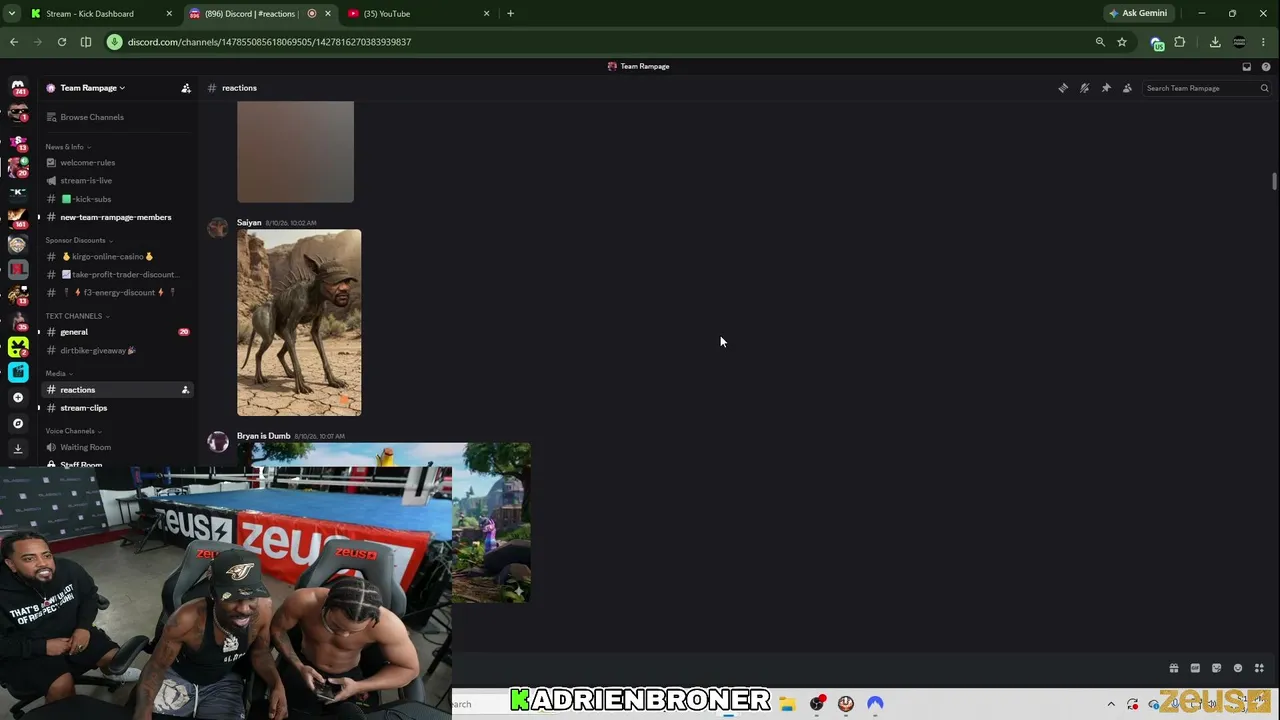Open OBS Studio from the taskbar
Viewport: 1280px width, 720px height.
pos(817,704)
